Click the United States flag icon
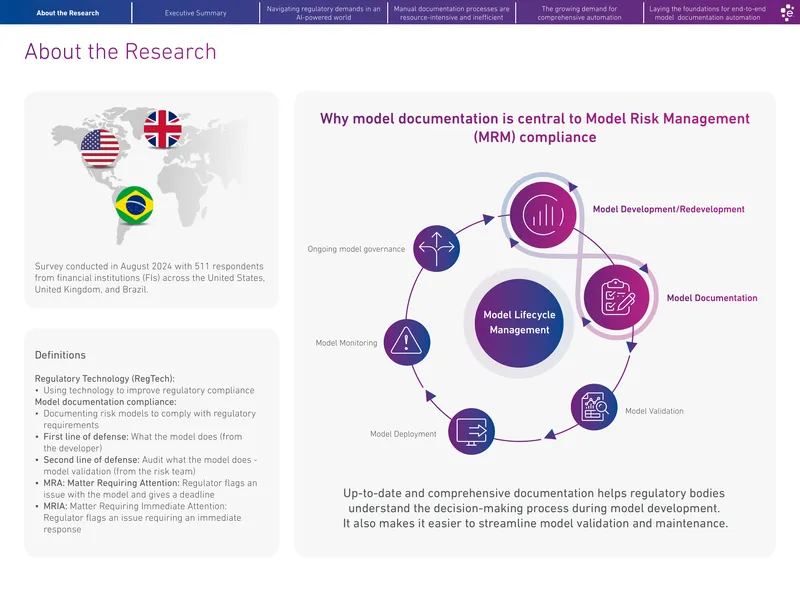This screenshot has width=800, height=591. click(100, 149)
